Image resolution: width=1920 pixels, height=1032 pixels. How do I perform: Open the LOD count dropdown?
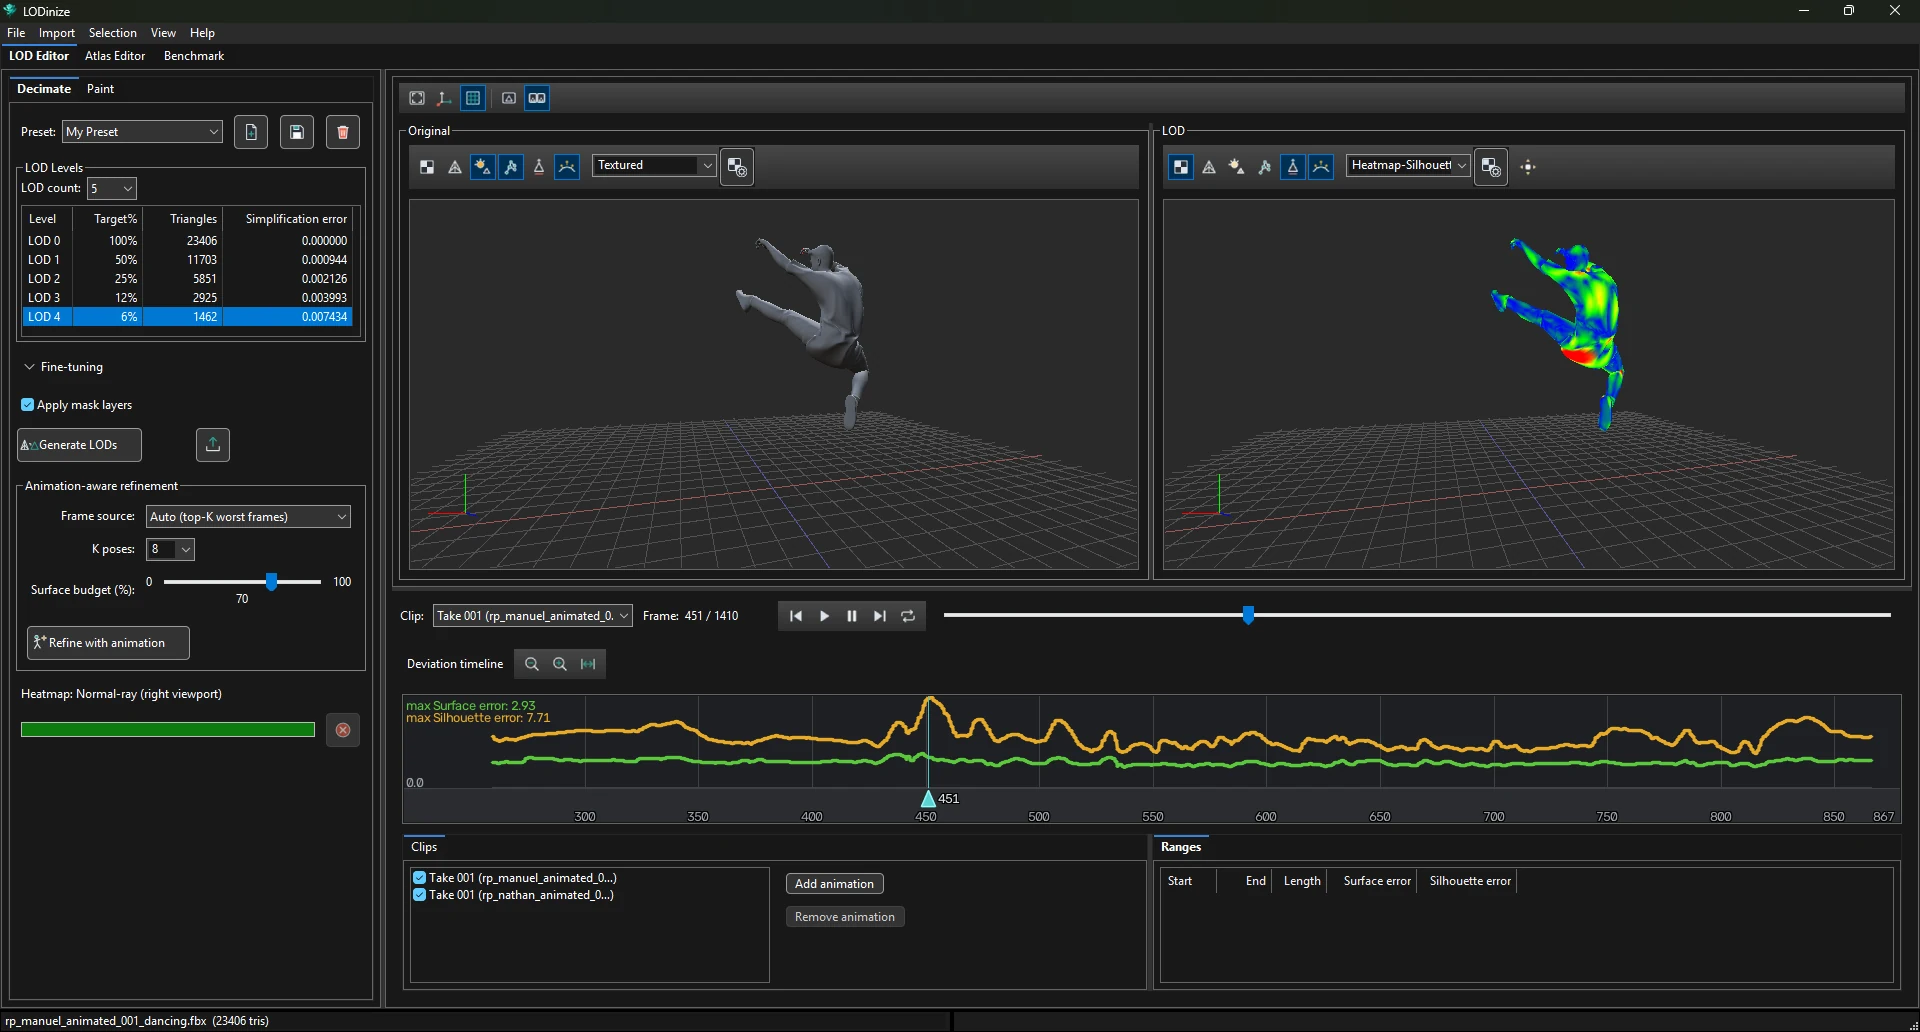(112, 189)
